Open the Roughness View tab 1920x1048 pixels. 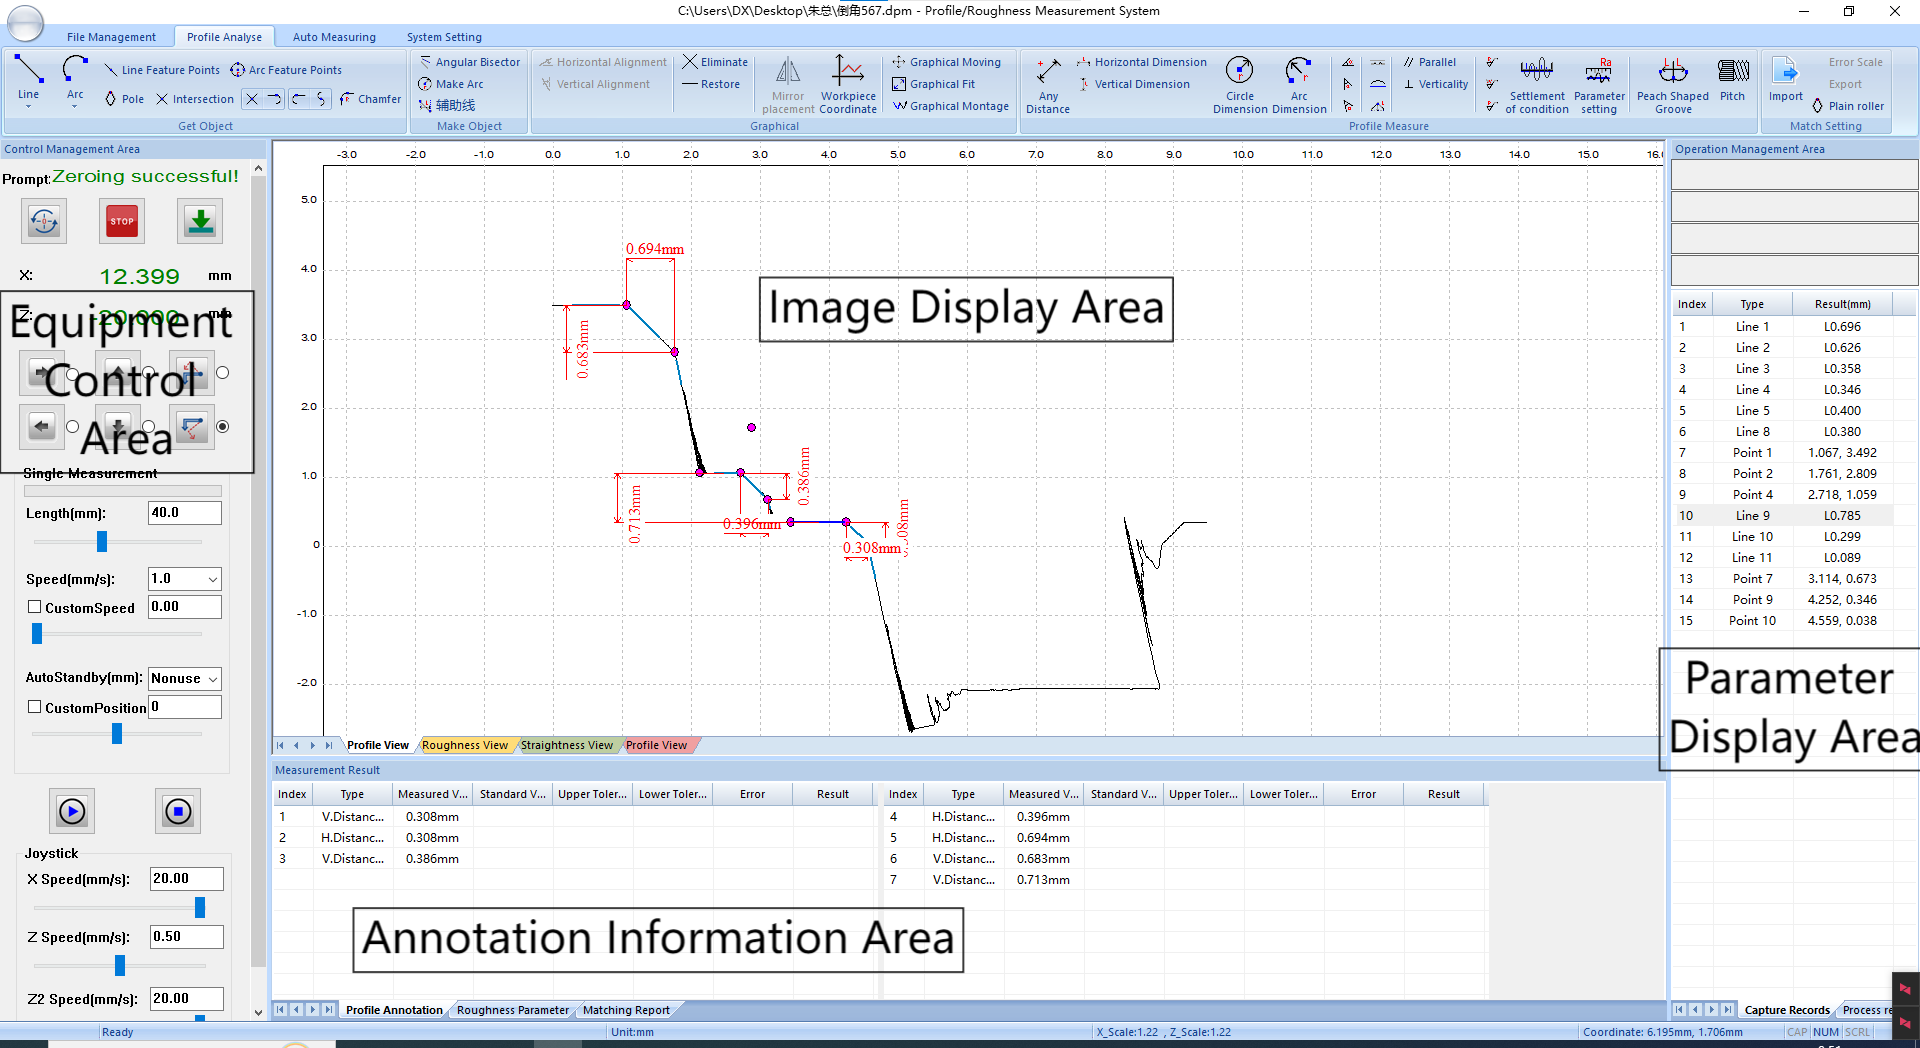pyautogui.click(x=464, y=745)
